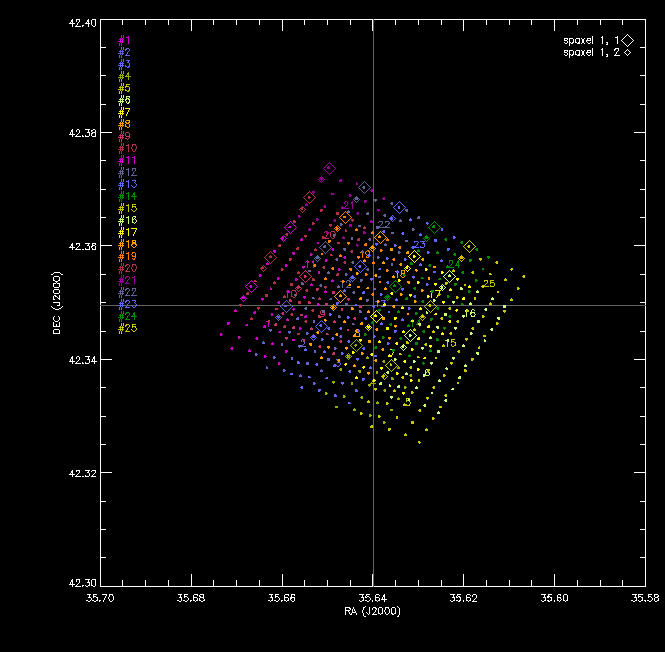Click the large diamond beside spaxel 1, 1
Screen dimensions: 665x652
tap(628, 40)
